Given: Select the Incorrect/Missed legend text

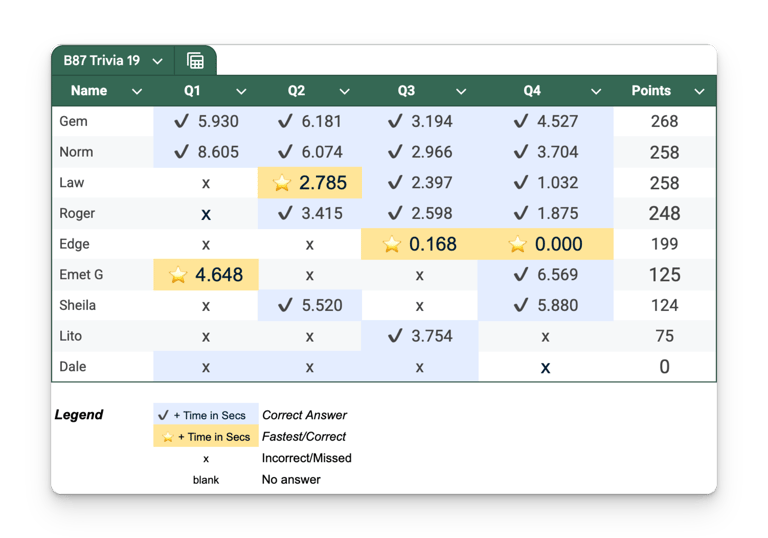Looking at the screenshot, I should [307, 458].
